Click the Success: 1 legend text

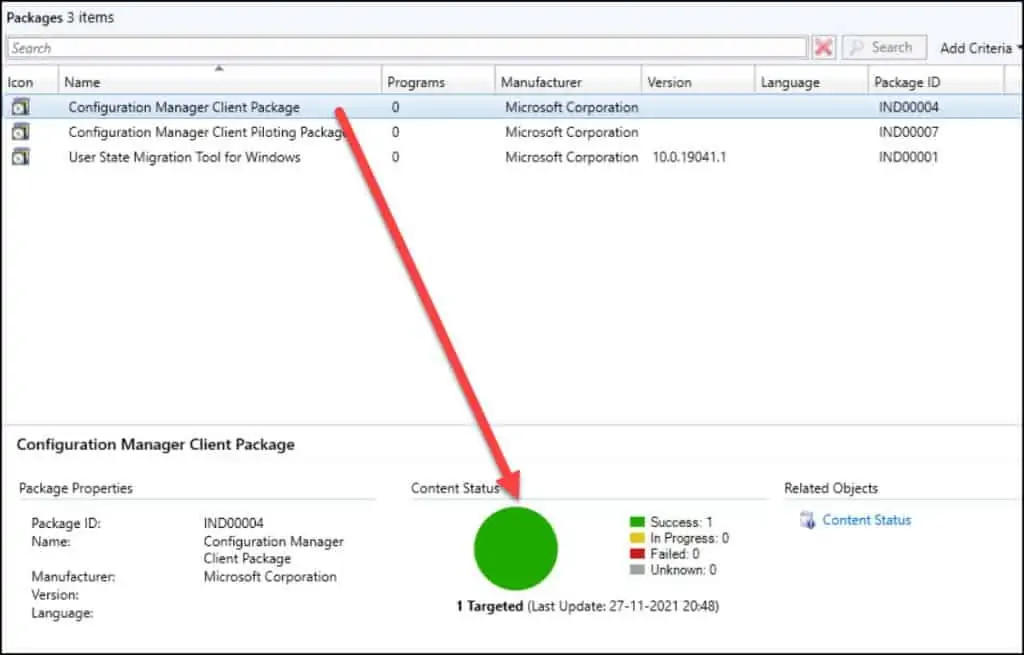[x=681, y=522]
